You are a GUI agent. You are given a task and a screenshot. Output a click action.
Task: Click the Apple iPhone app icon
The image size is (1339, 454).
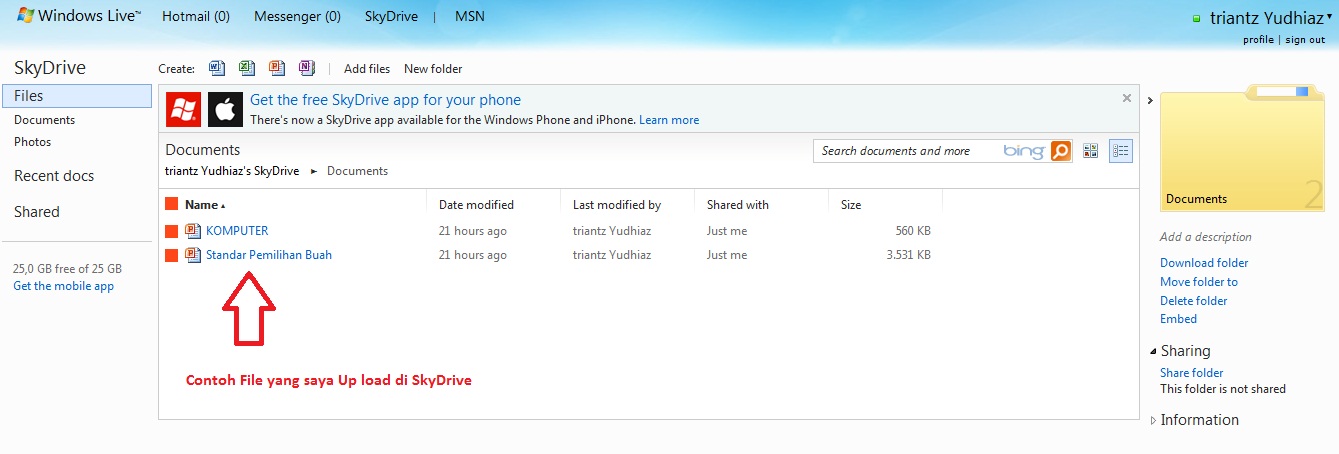click(x=226, y=109)
